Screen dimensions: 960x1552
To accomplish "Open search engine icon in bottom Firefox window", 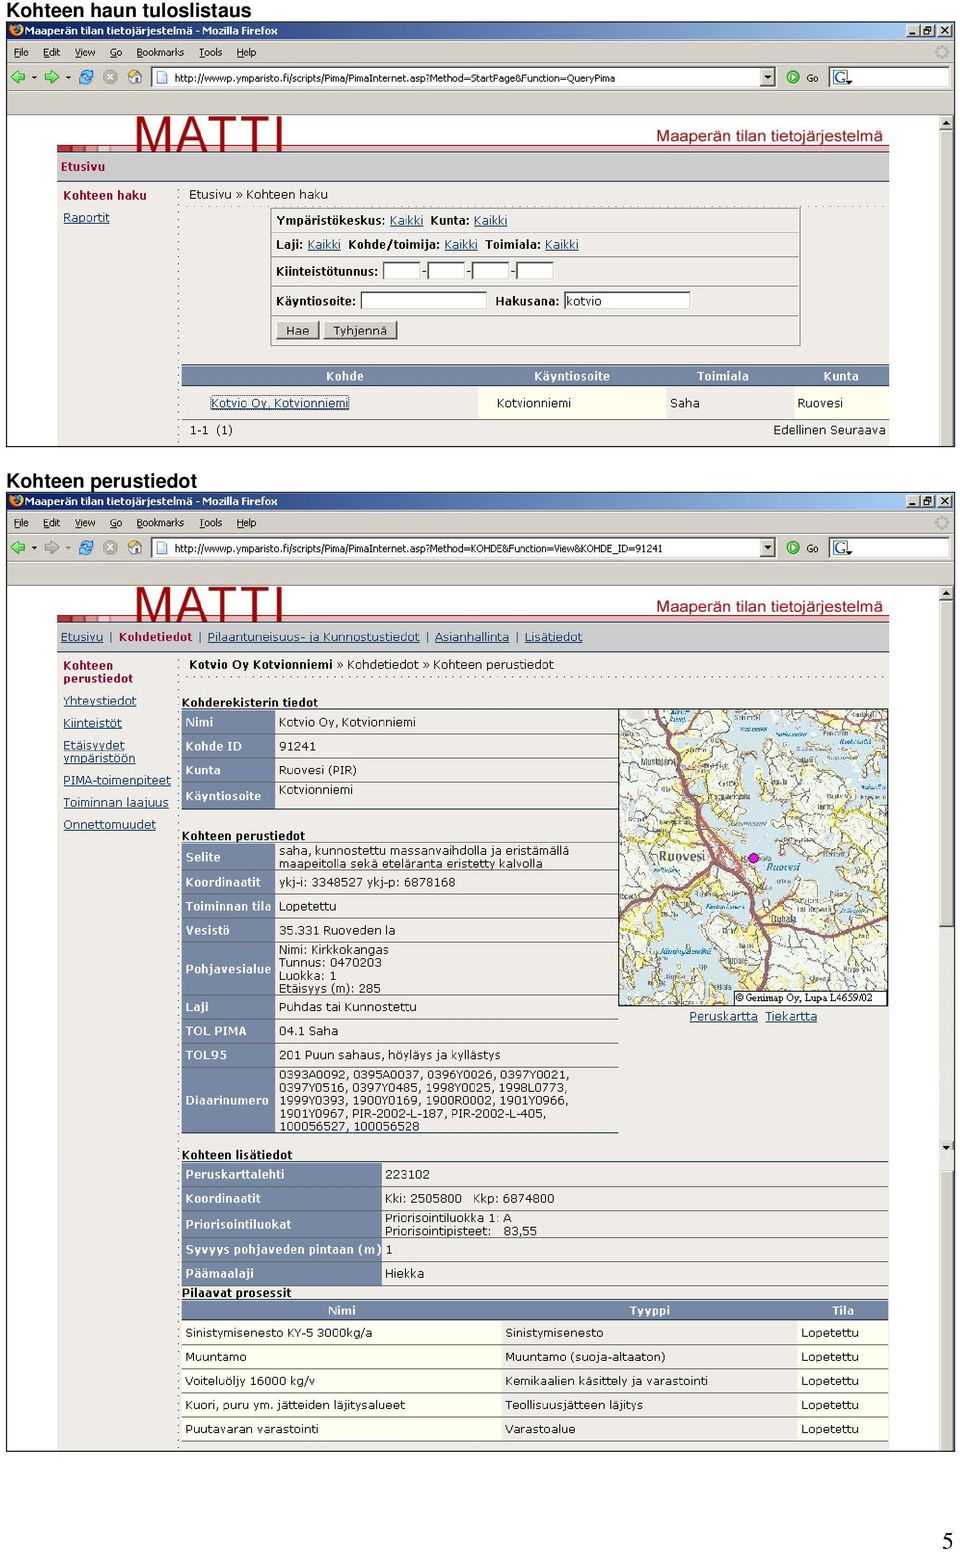I will (841, 547).
